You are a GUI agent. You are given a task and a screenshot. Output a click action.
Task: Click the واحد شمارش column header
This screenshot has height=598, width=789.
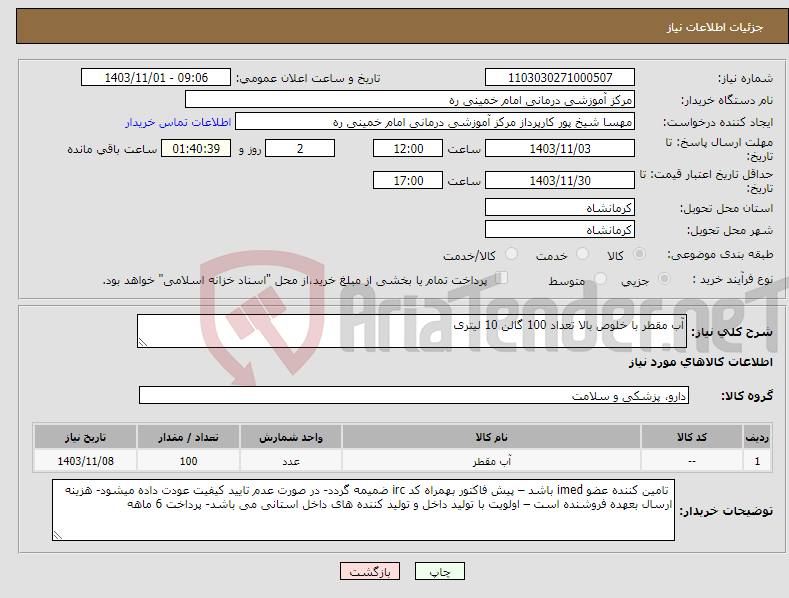[x=291, y=437]
